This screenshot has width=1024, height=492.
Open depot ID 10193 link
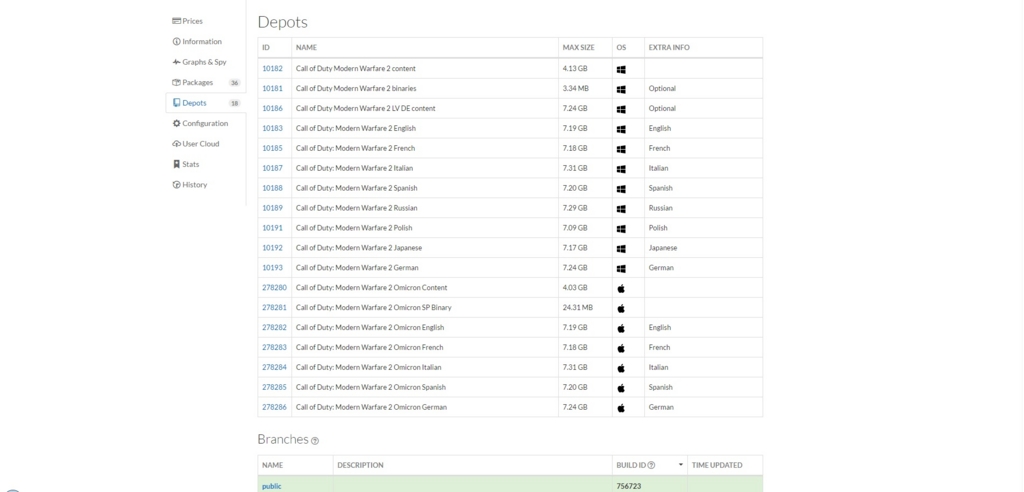272,268
